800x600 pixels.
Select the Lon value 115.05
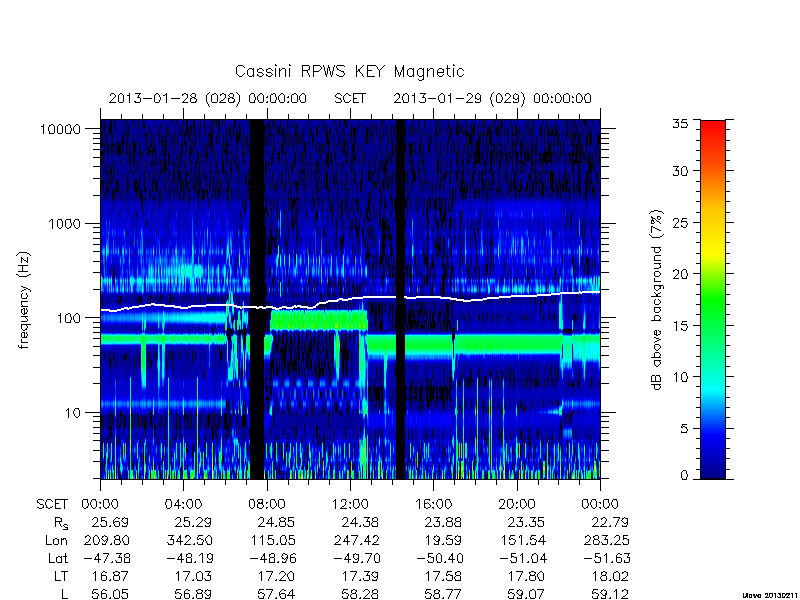(272, 540)
